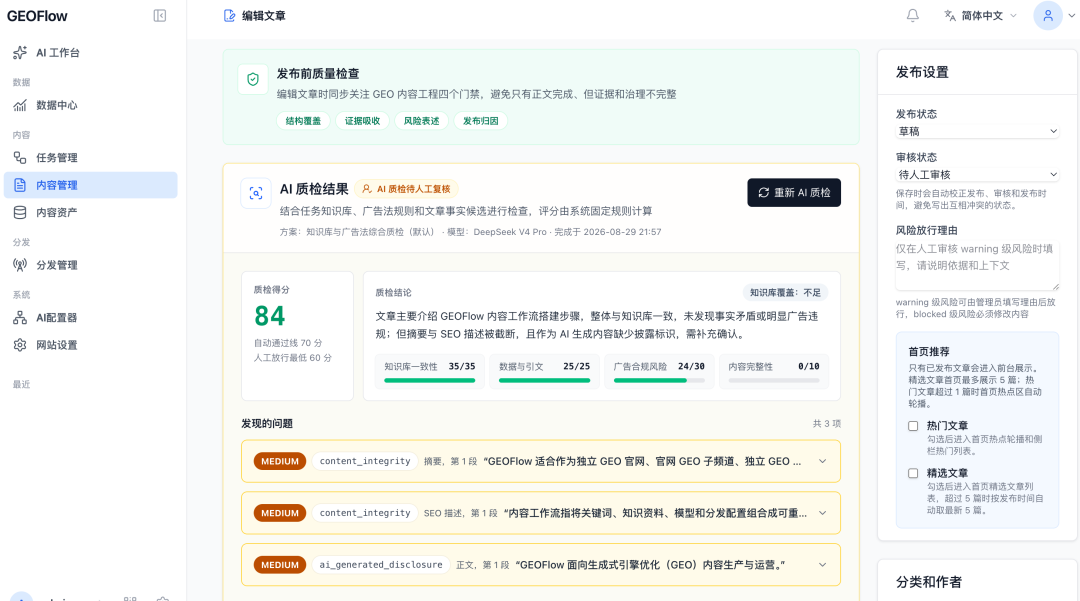This screenshot has width=1080, height=601.
Task: Open the user avatar menu
Action: point(1048,16)
